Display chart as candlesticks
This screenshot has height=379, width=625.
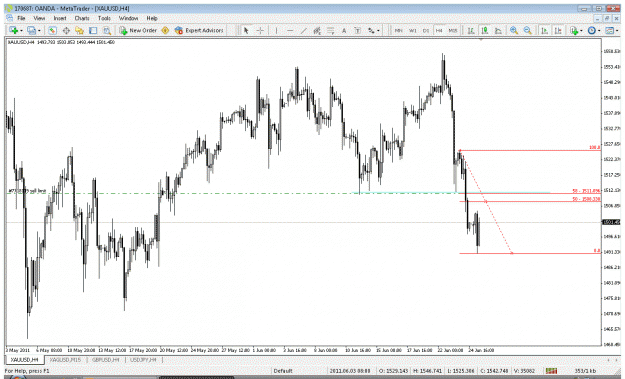tap(485, 30)
